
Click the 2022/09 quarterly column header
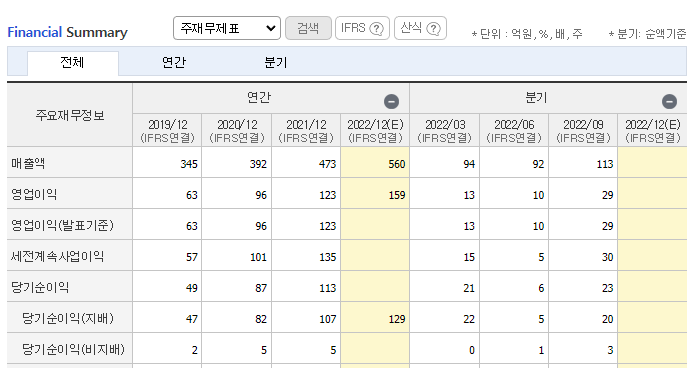(x=583, y=131)
